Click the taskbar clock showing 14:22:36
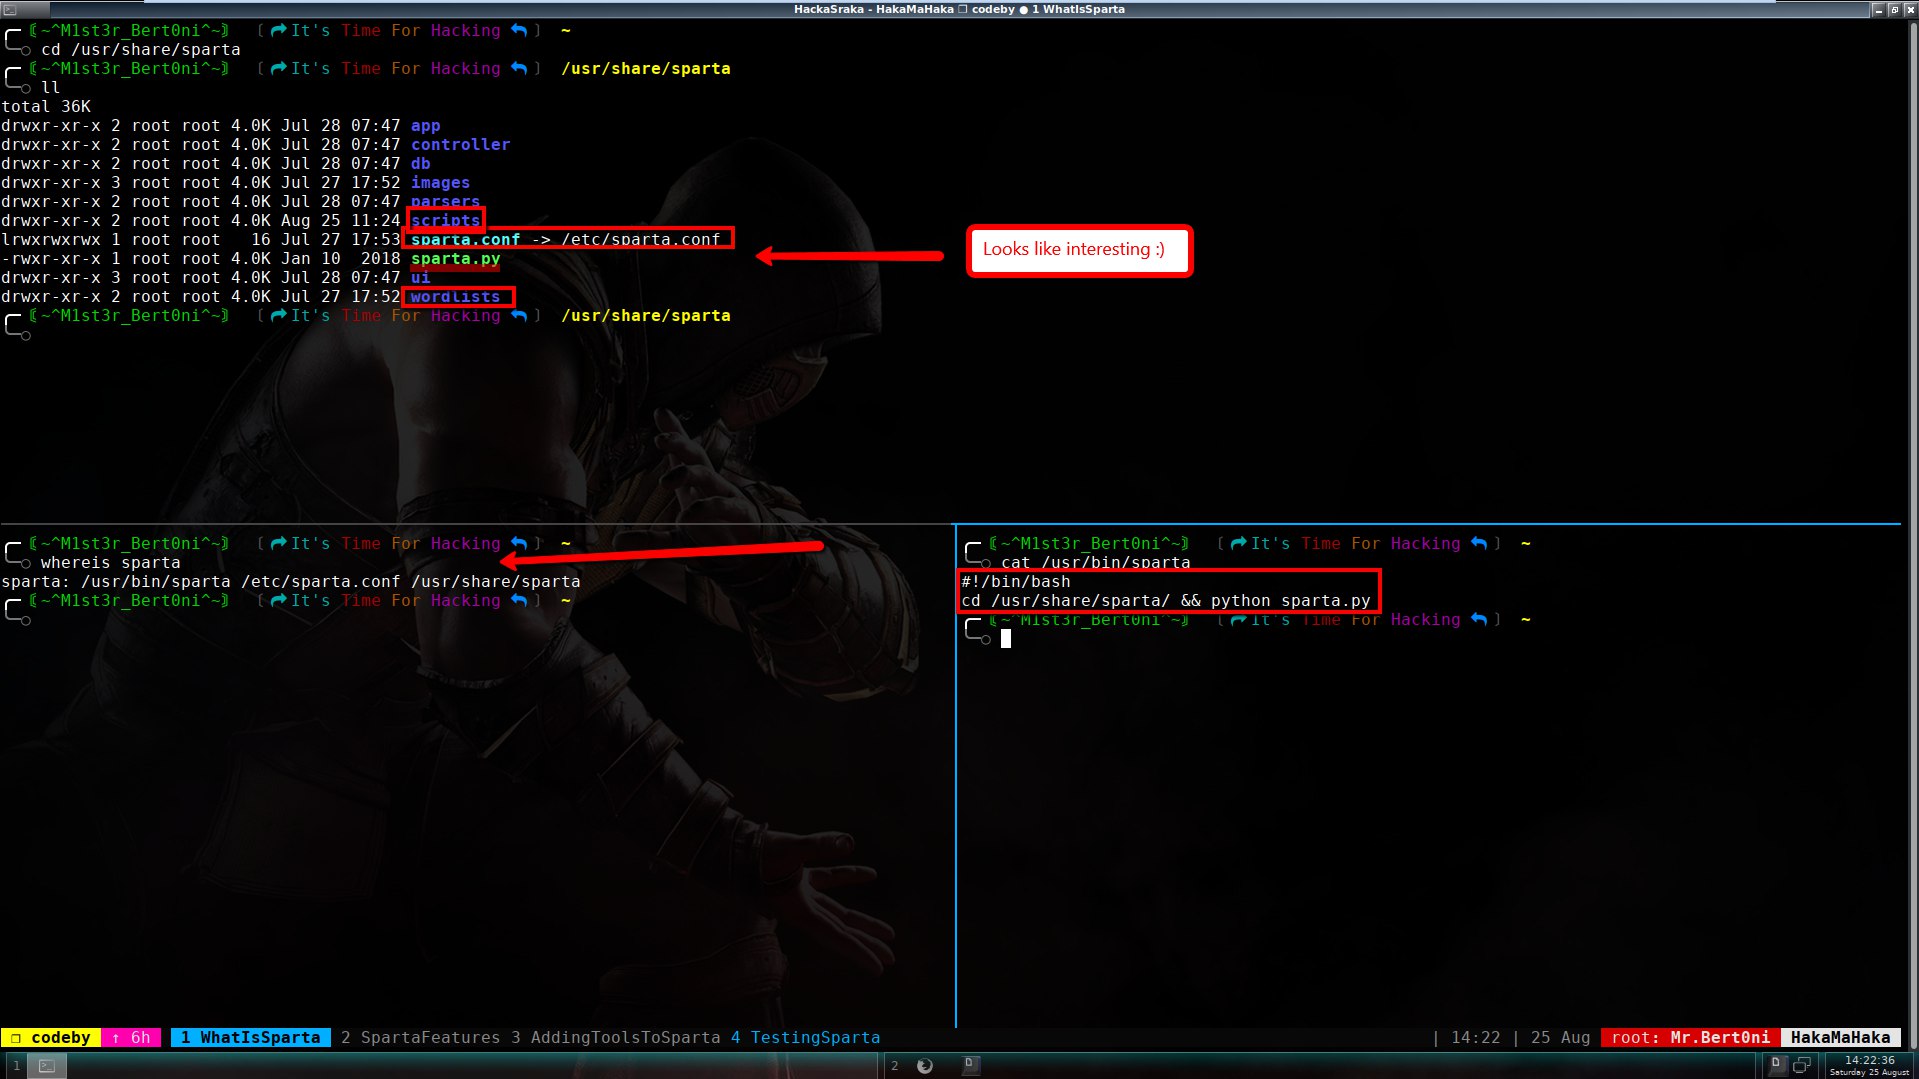1919x1079 pixels. click(1869, 1065)
